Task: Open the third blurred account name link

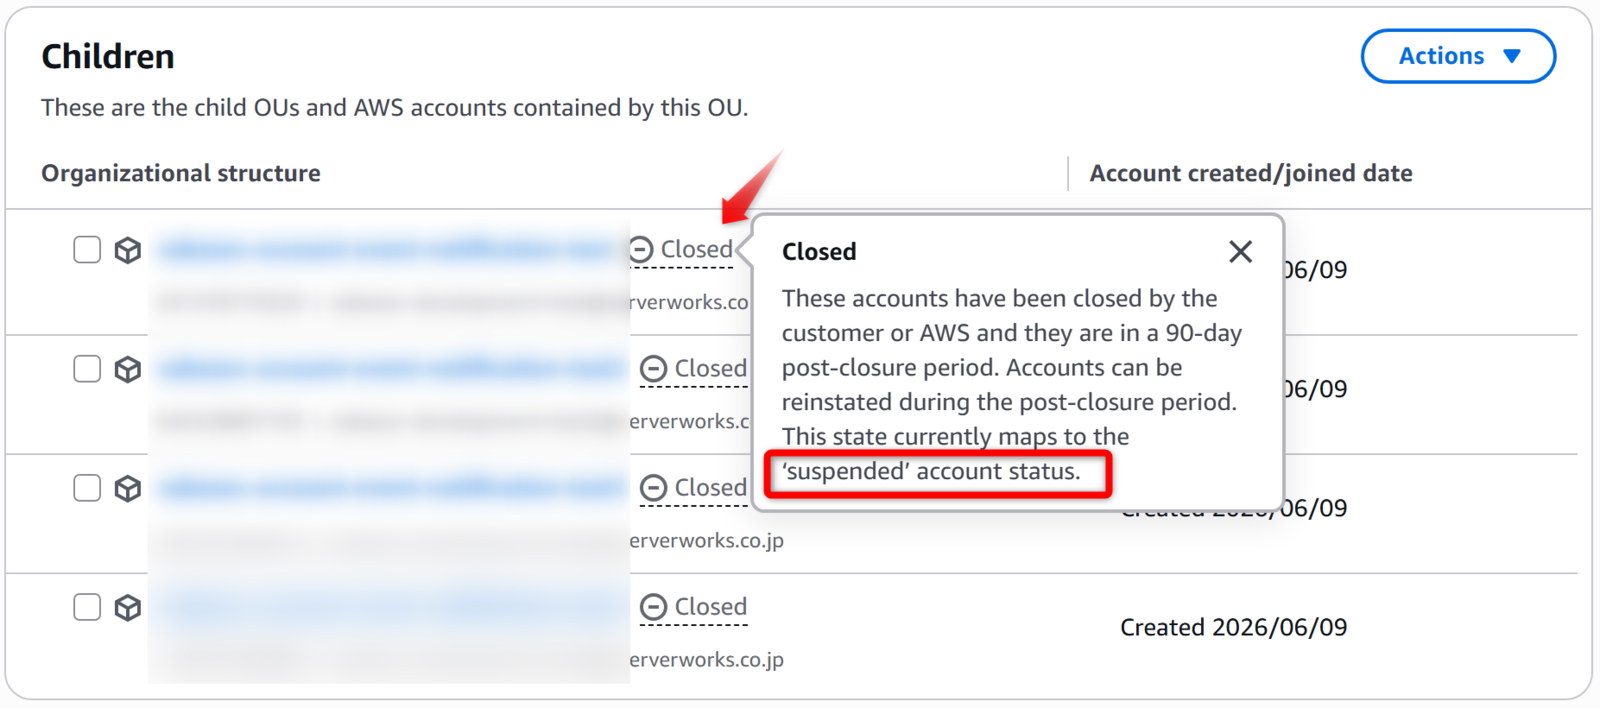Action: point(390,487)
